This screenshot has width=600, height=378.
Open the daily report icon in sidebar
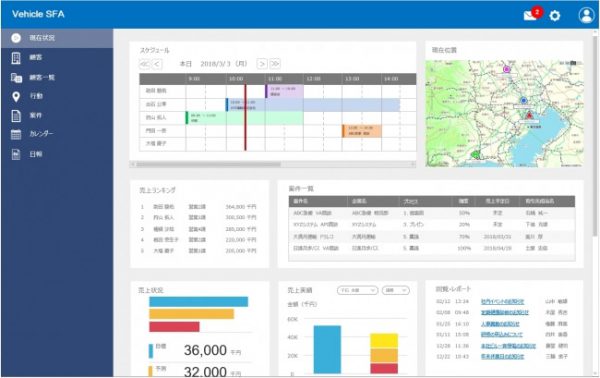16,154
